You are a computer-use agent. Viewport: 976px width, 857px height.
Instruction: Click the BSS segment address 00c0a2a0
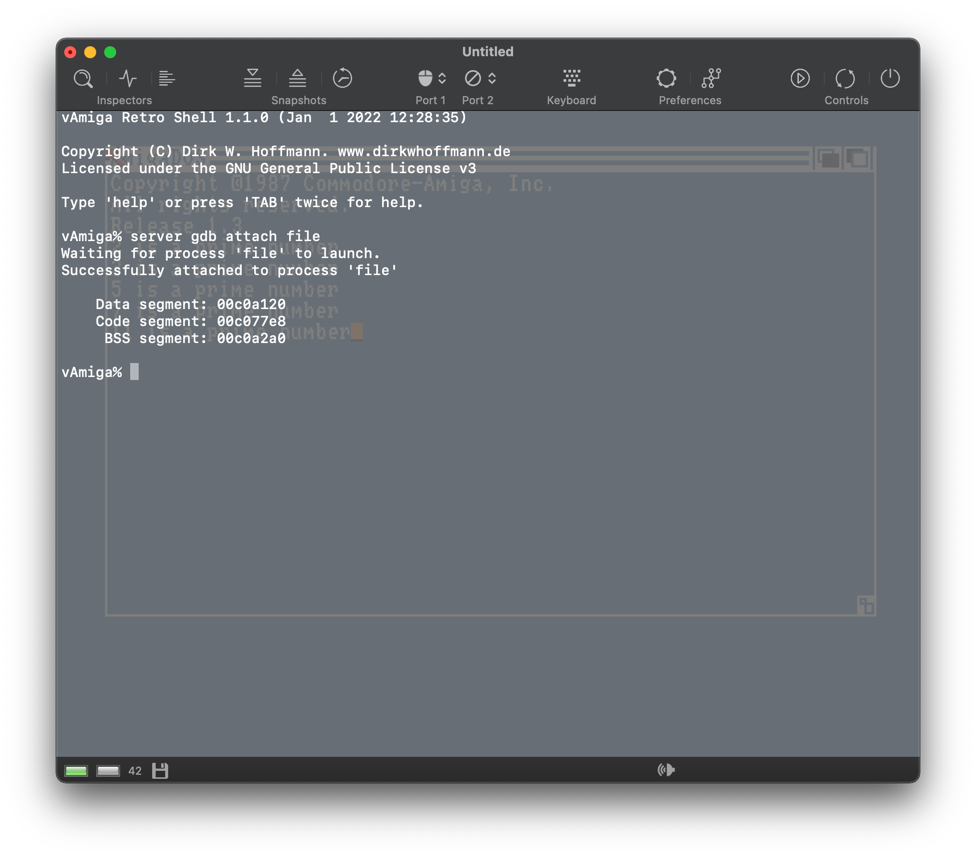251,338
